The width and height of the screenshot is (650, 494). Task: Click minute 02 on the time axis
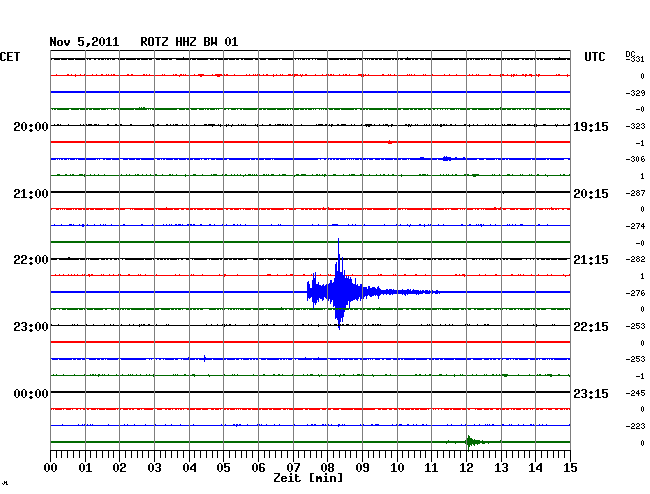(x=119, y=467)
